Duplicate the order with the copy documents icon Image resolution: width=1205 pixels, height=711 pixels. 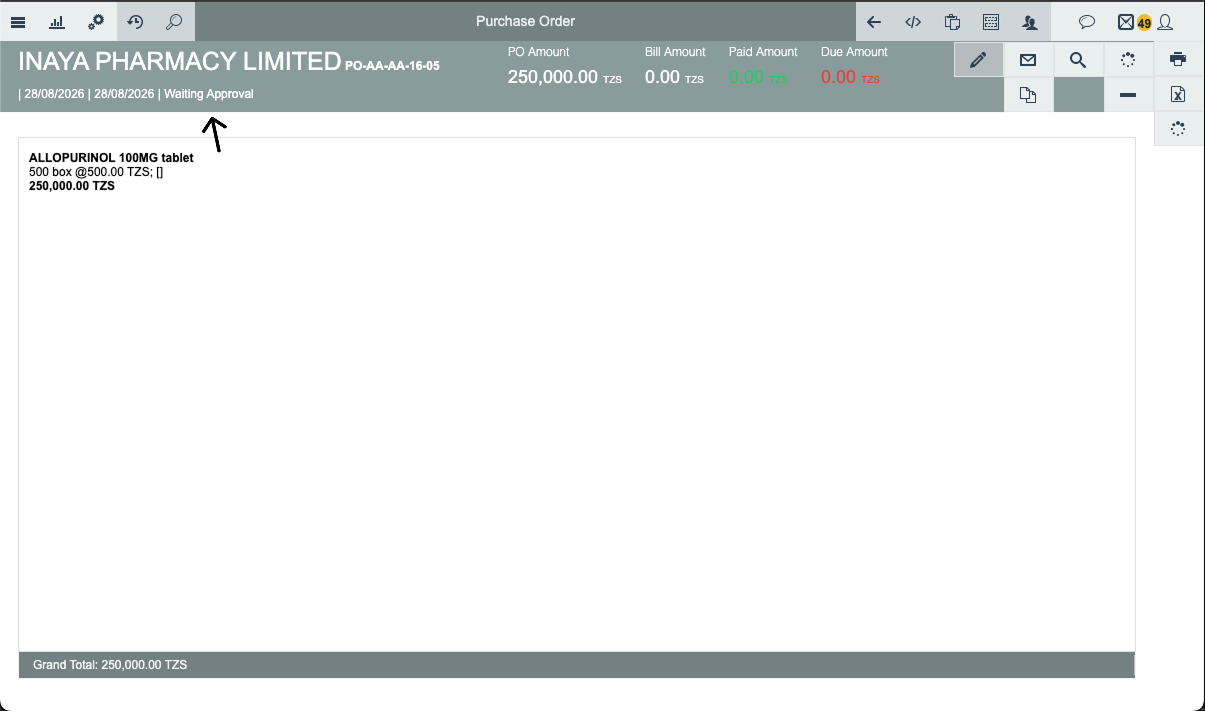pyautogui.click(x=1028, y=95)
